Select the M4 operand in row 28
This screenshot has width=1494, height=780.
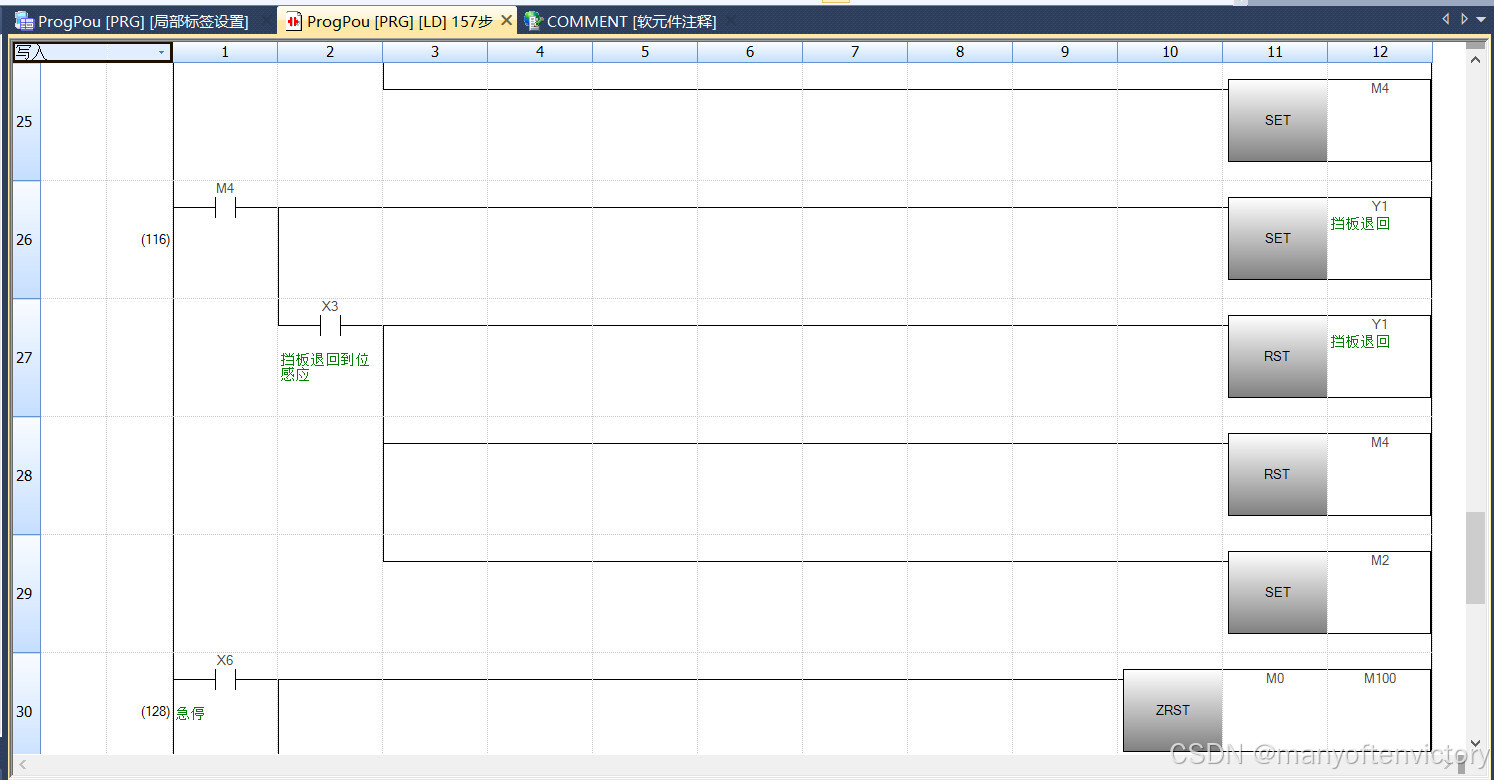pyautogui.click(x=1379, y=443)
